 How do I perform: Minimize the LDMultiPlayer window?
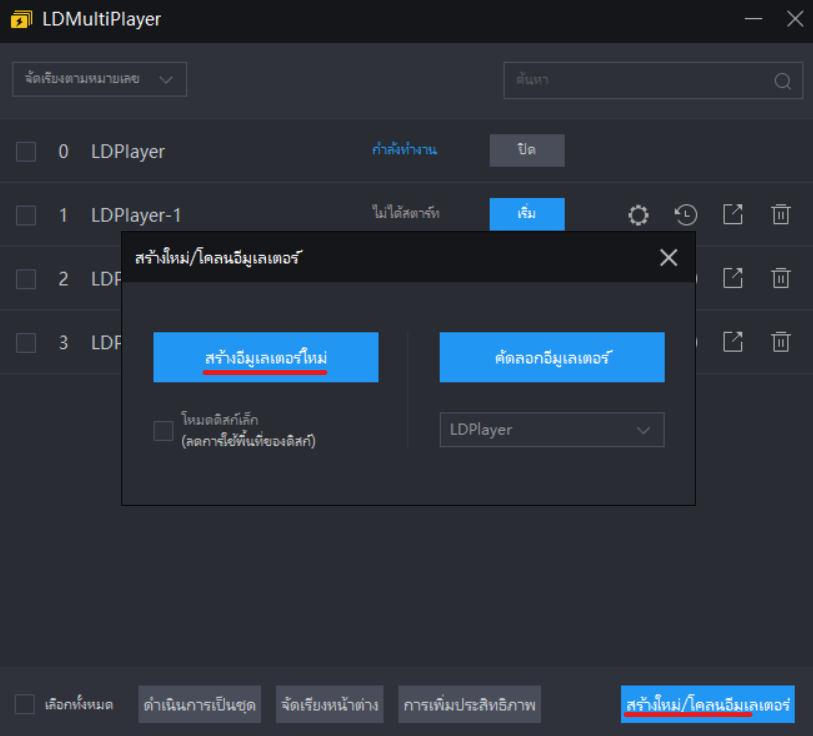(753, 19)
